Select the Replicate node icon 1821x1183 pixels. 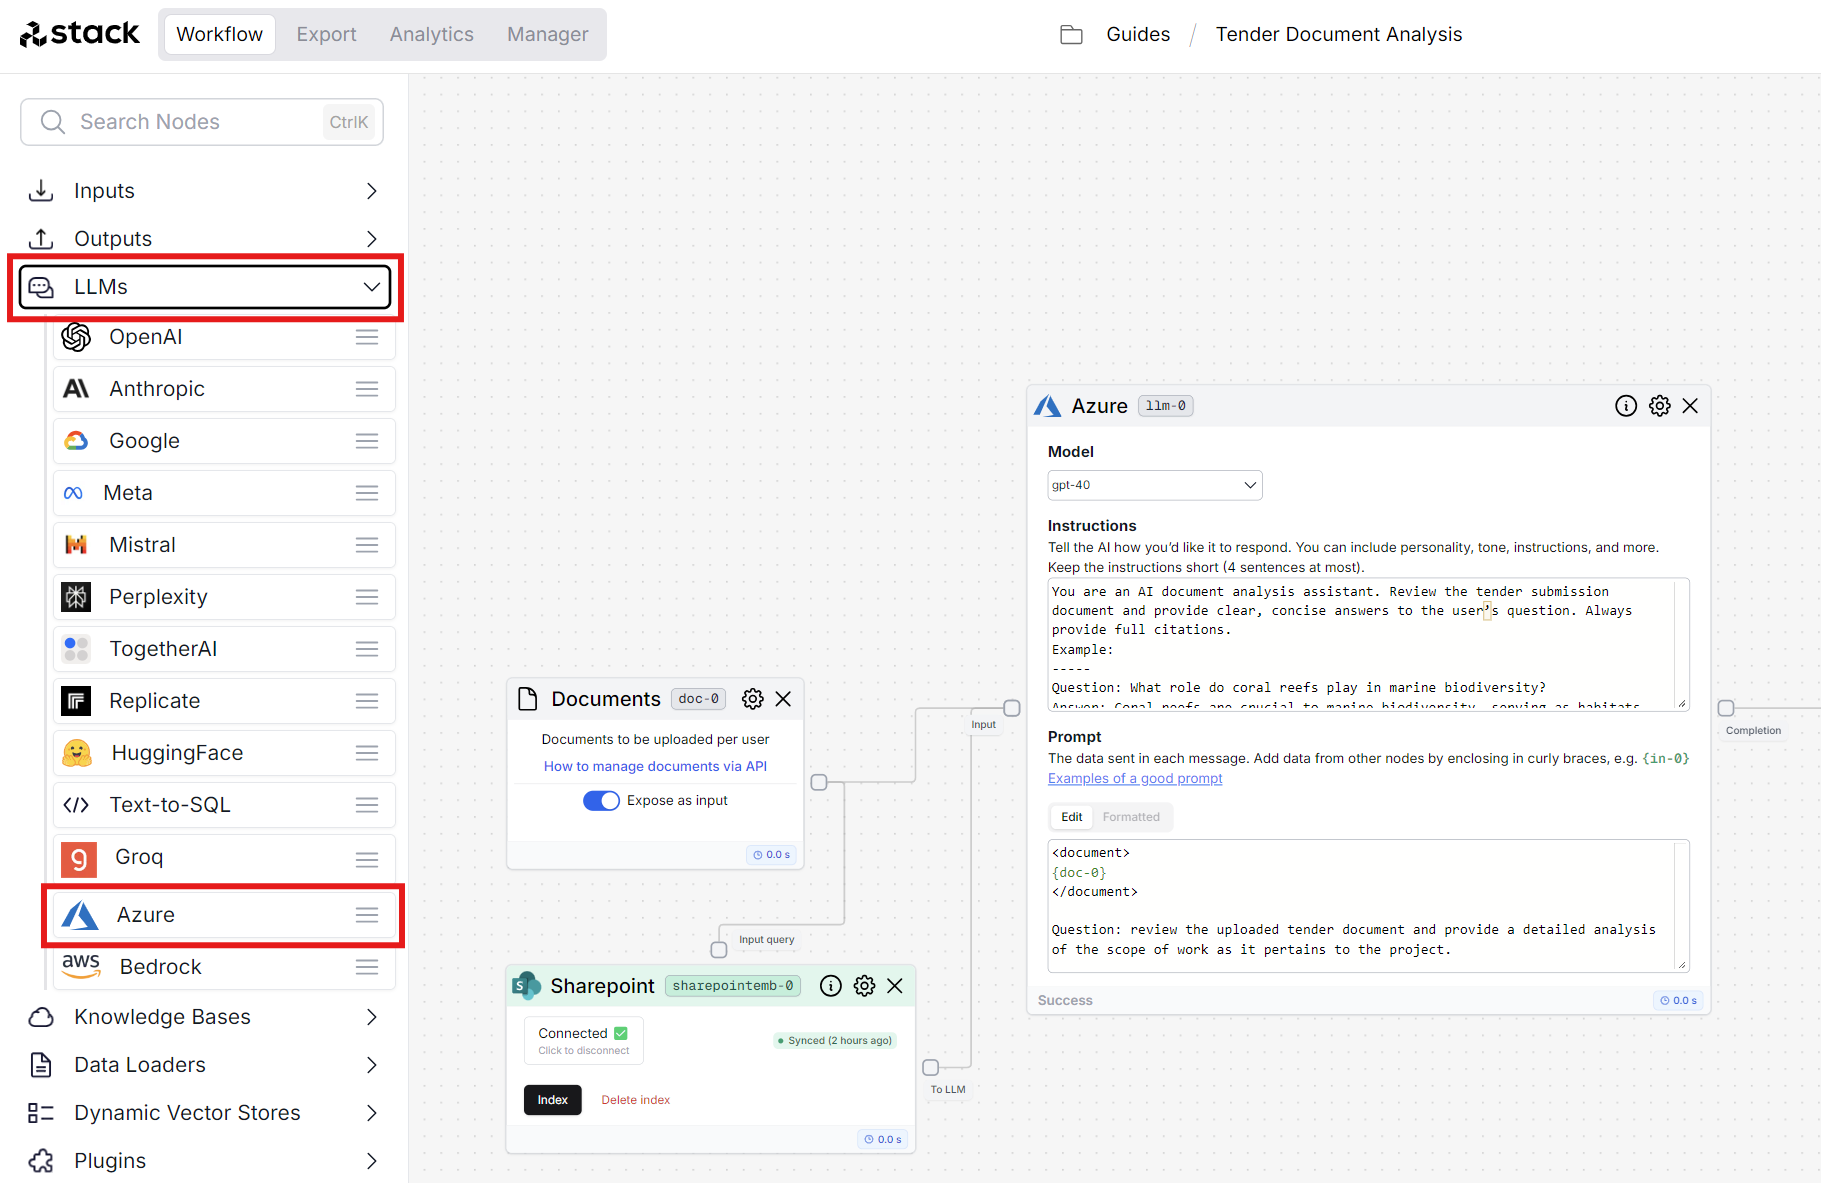click(76, 701)
